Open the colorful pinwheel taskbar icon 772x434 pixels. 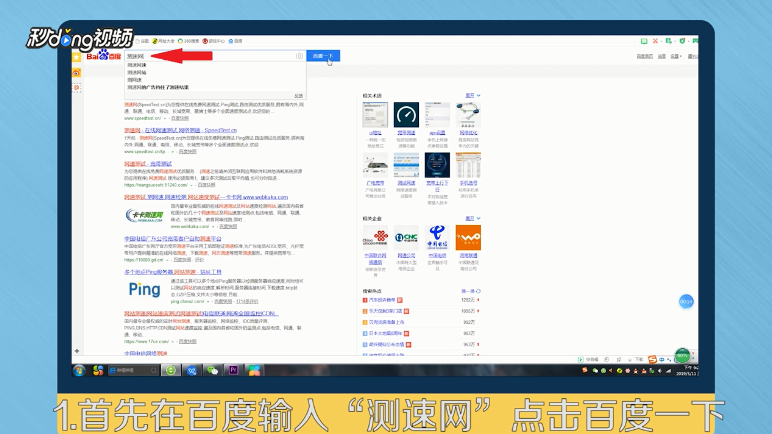tap(254, 370)
